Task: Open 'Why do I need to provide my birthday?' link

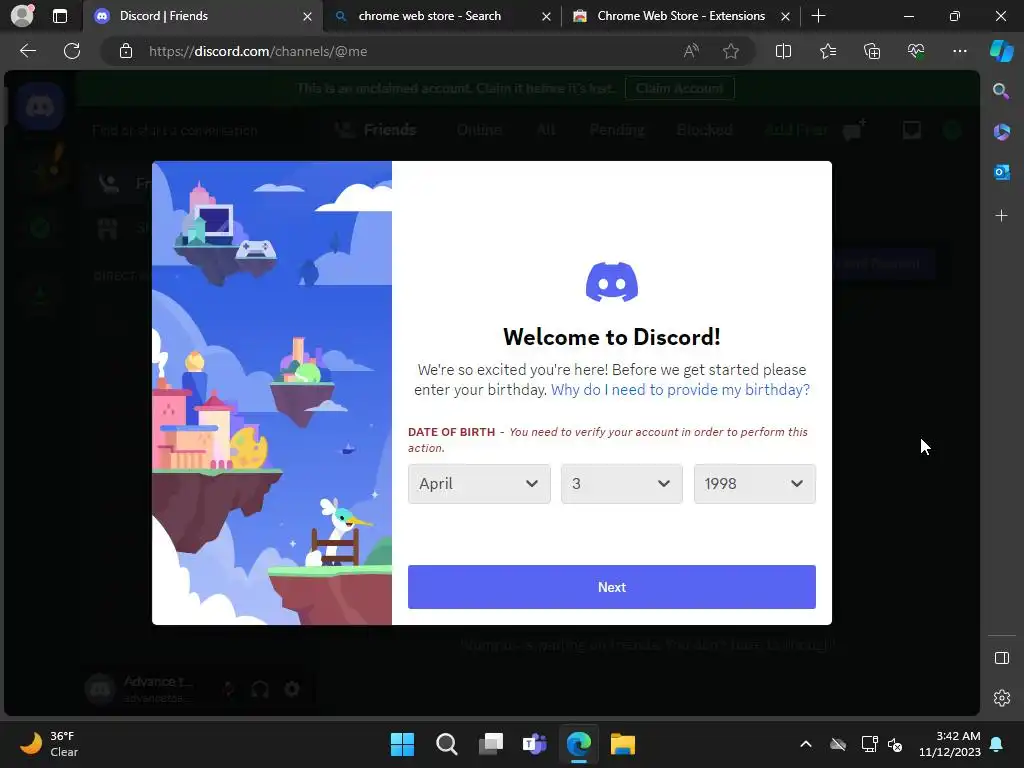Action: click(x=680, y=390)
